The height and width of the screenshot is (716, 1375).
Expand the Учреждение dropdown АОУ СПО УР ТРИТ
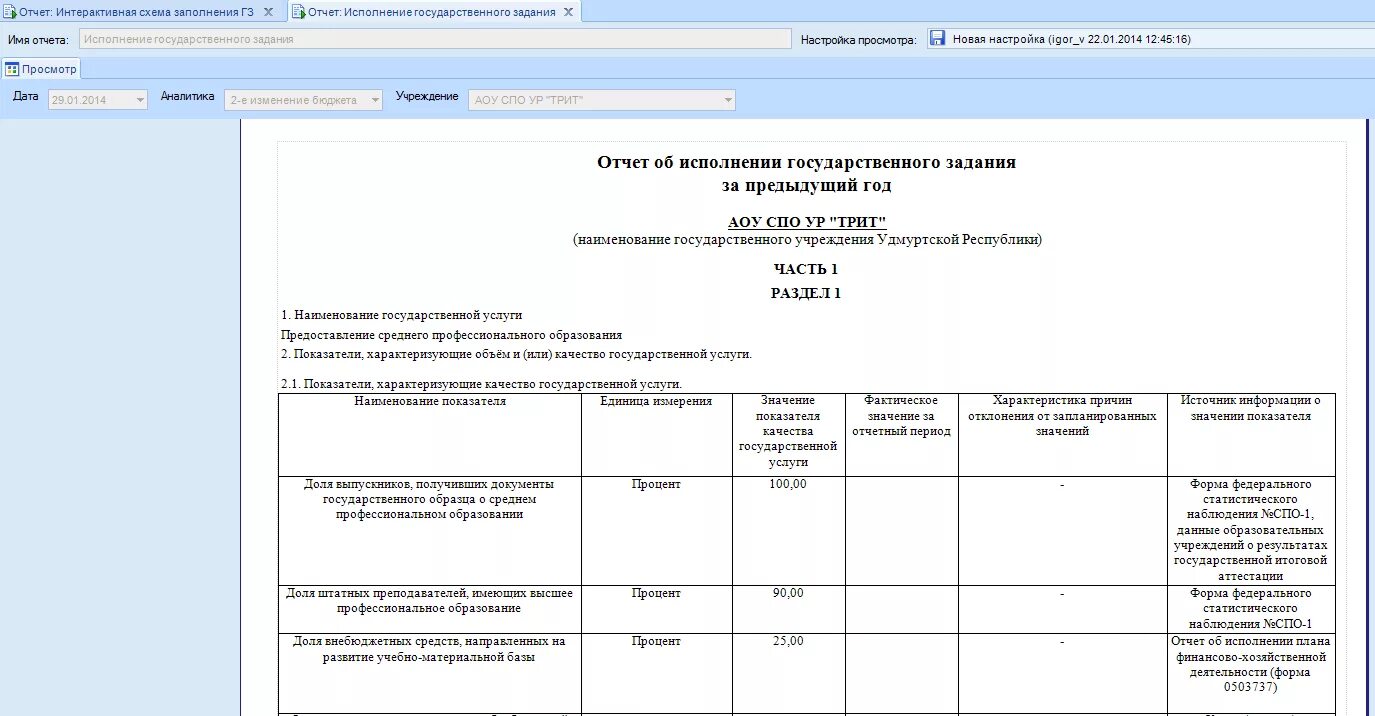728,100
